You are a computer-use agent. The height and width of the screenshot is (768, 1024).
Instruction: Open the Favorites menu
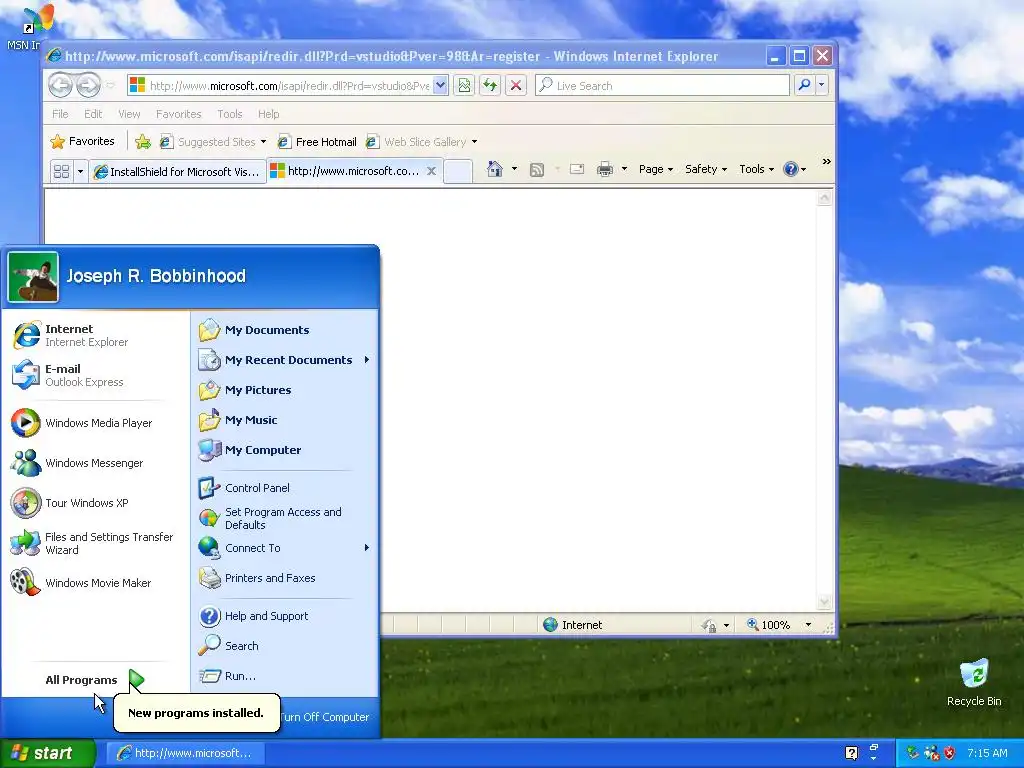pyautogui.click(x=178, y=114)
